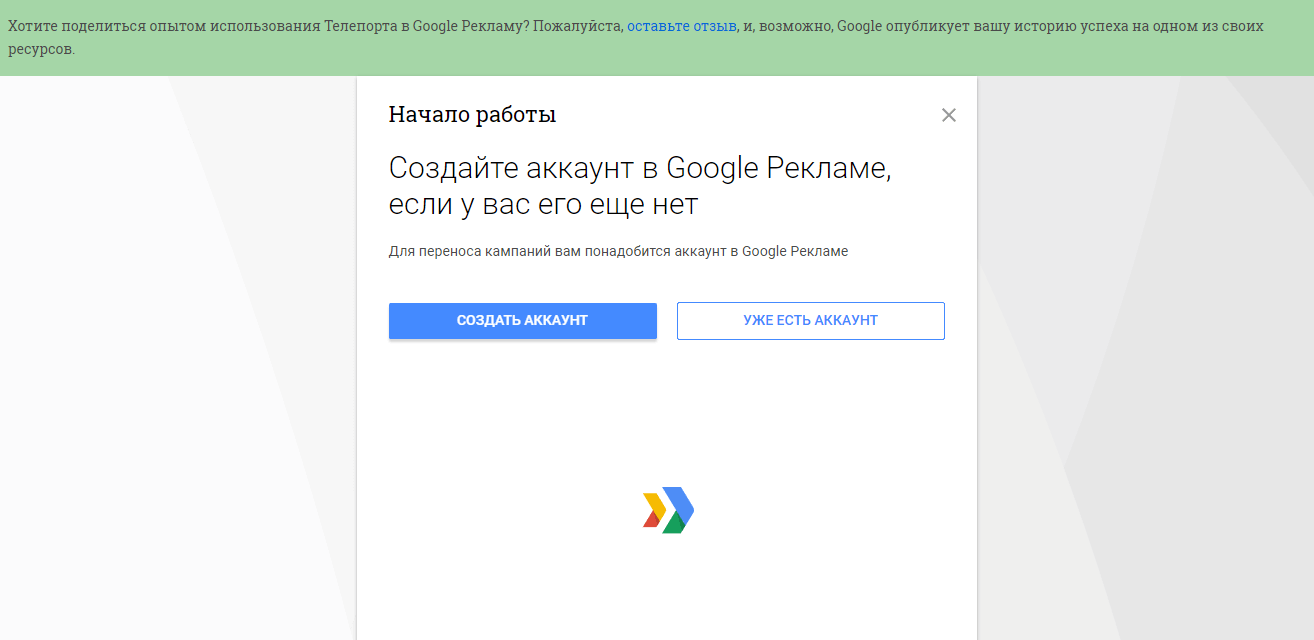Click the yellow-red-blue-green chevron graphic
This screenshot has width=1314, height=640.
click(x=666, y=509)
